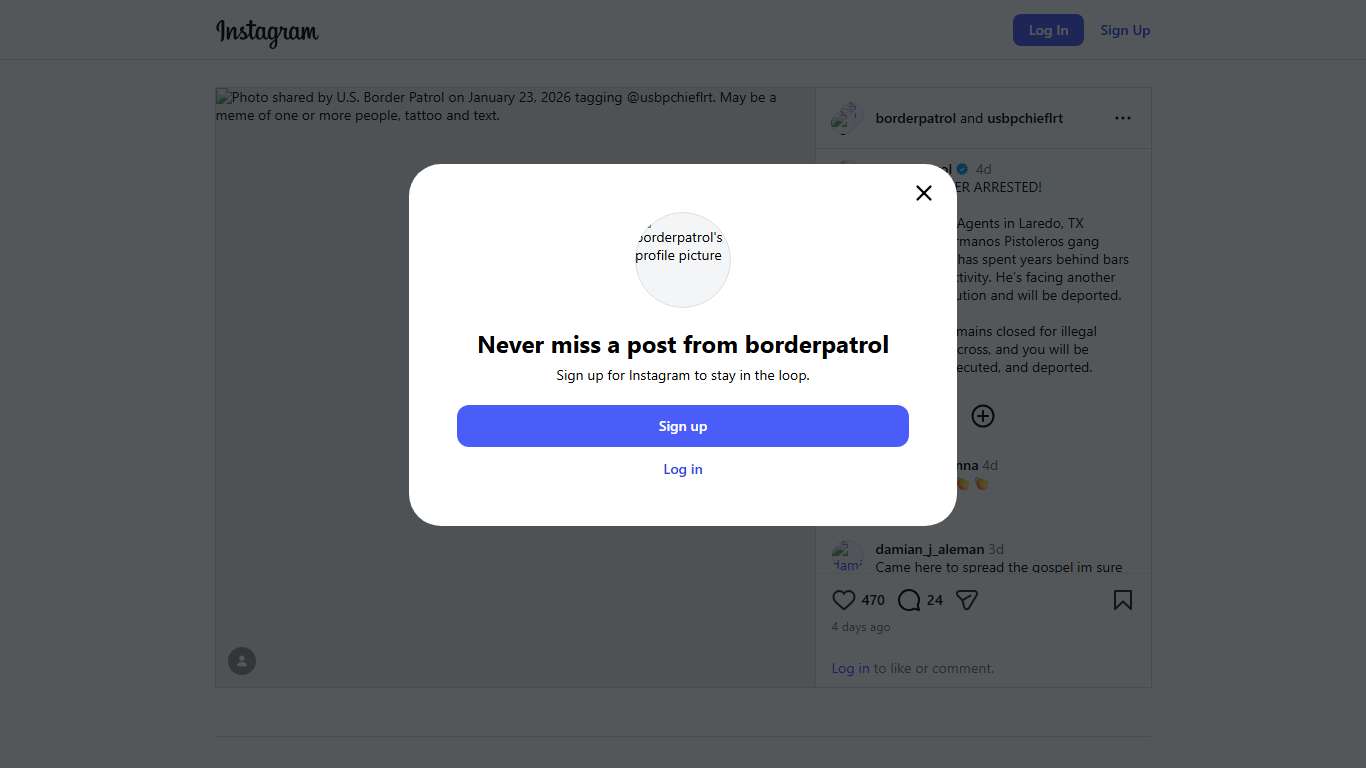Visit damian_j_aleman commenter profile
This screenshot has height=768, width=1366.
929,549
